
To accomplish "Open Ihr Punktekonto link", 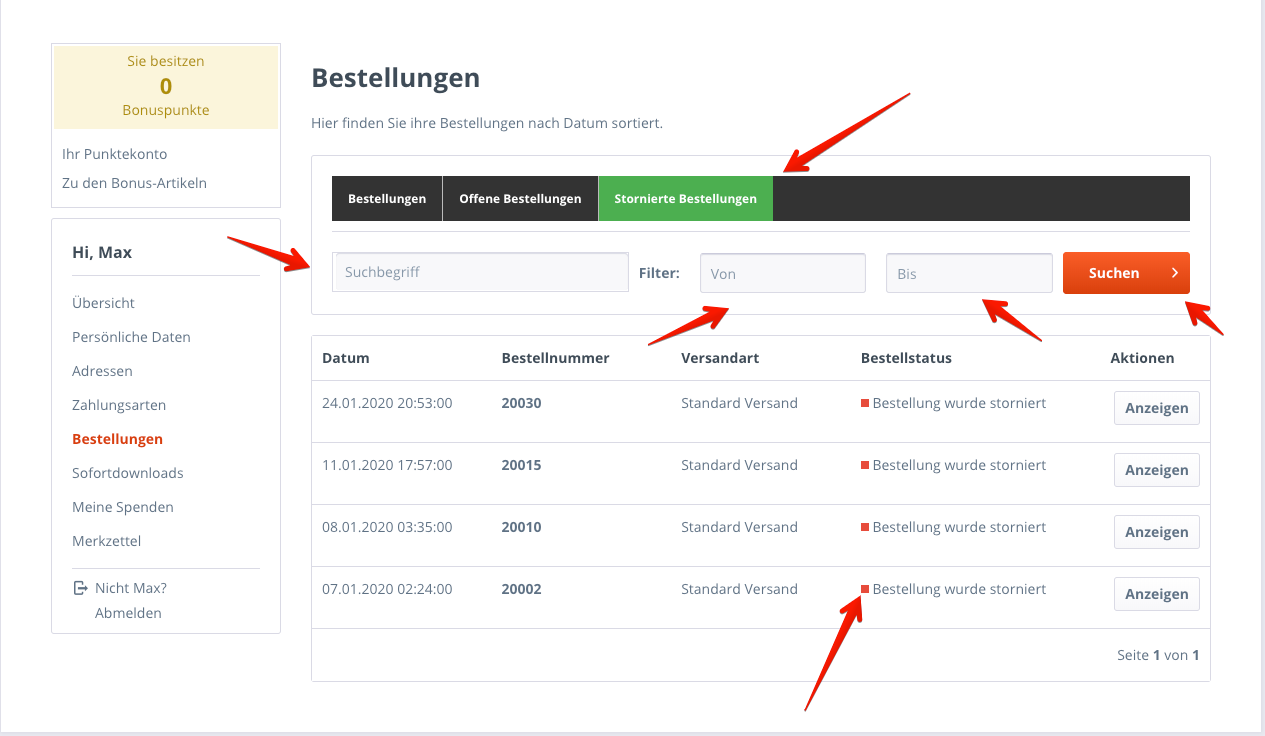I will pos(114,154).
